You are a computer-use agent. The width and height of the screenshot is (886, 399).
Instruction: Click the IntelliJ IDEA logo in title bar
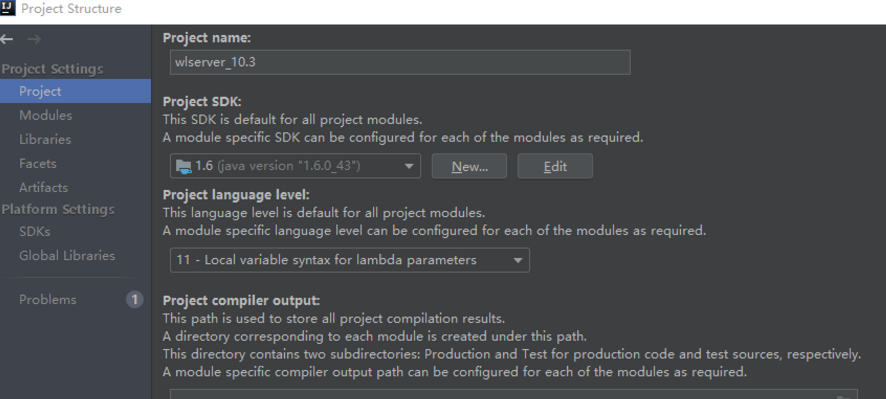point(7,8)
